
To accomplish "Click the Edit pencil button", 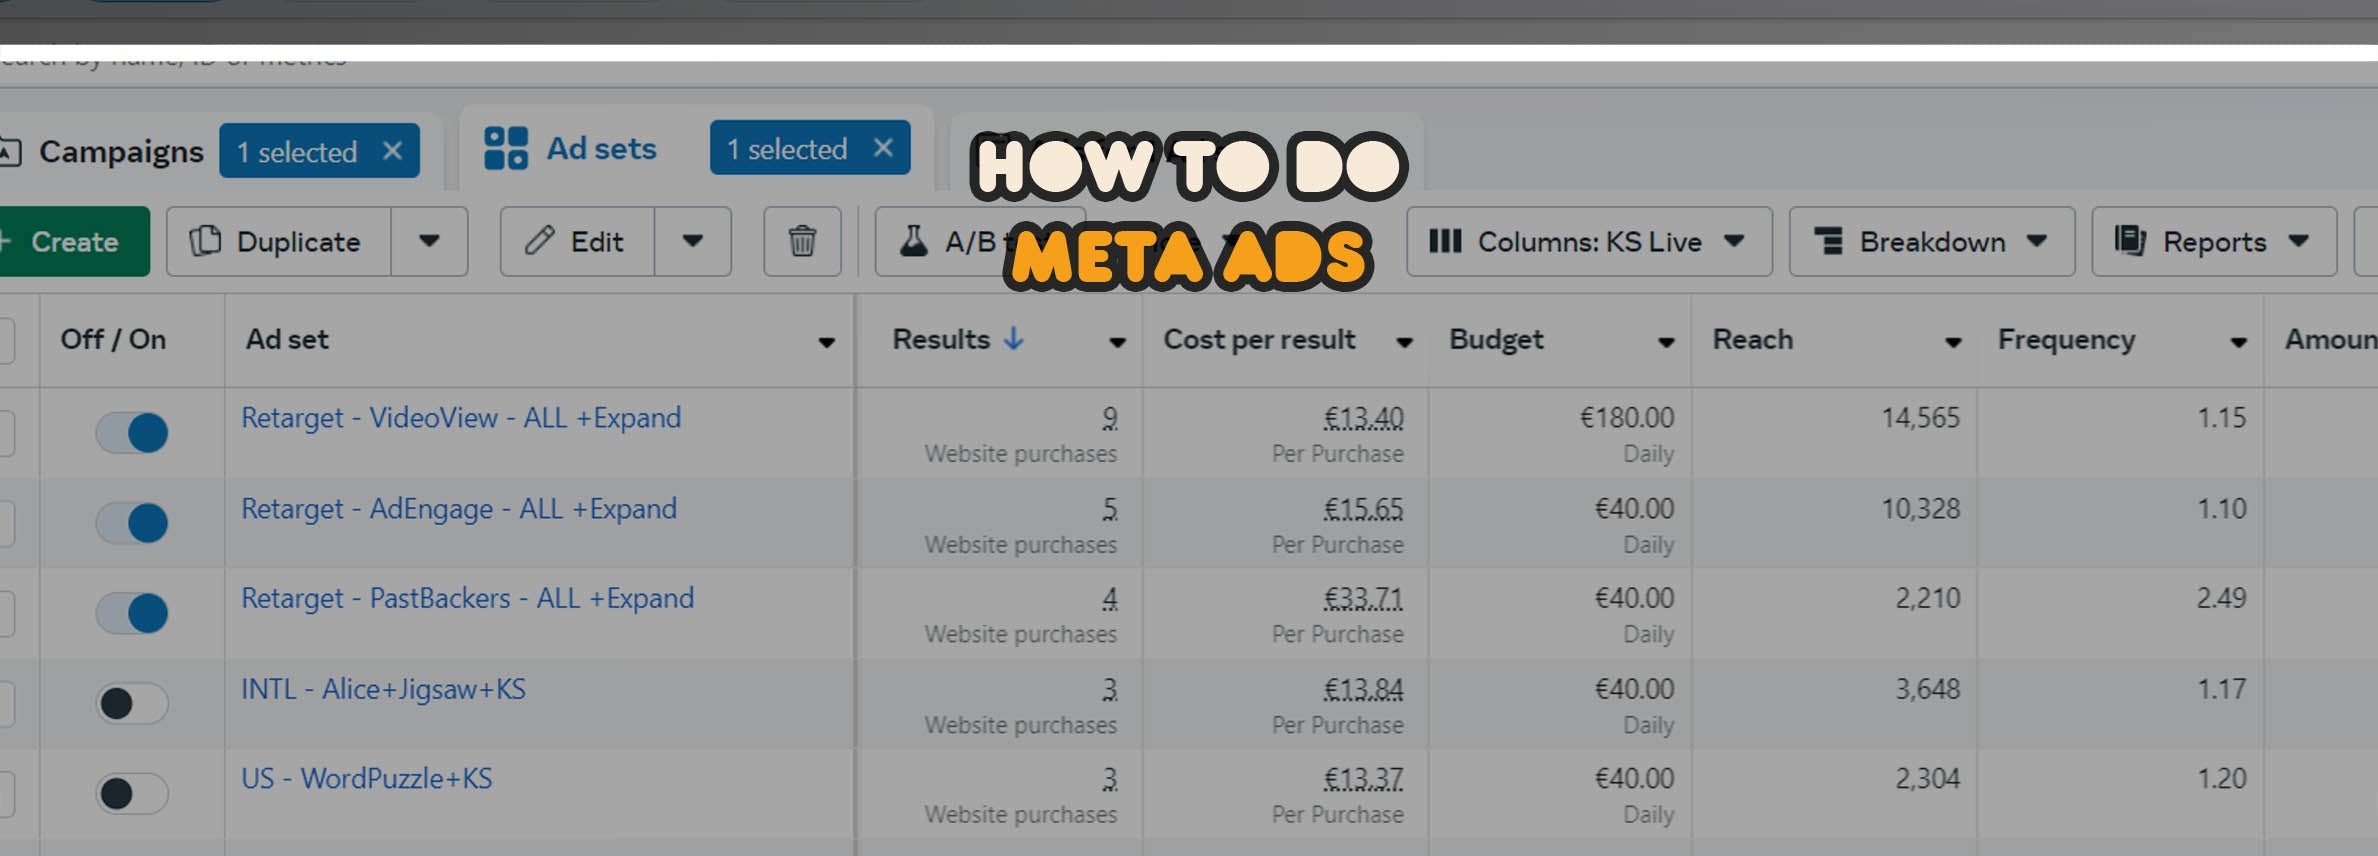I will (x=577, y=242).
